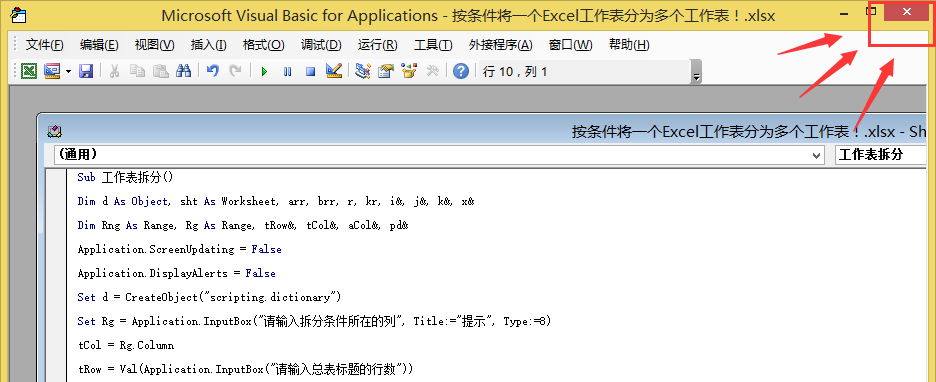Open toolbar options arrow after position box
The height and width of the screenshot is (382, 936).
696,72
